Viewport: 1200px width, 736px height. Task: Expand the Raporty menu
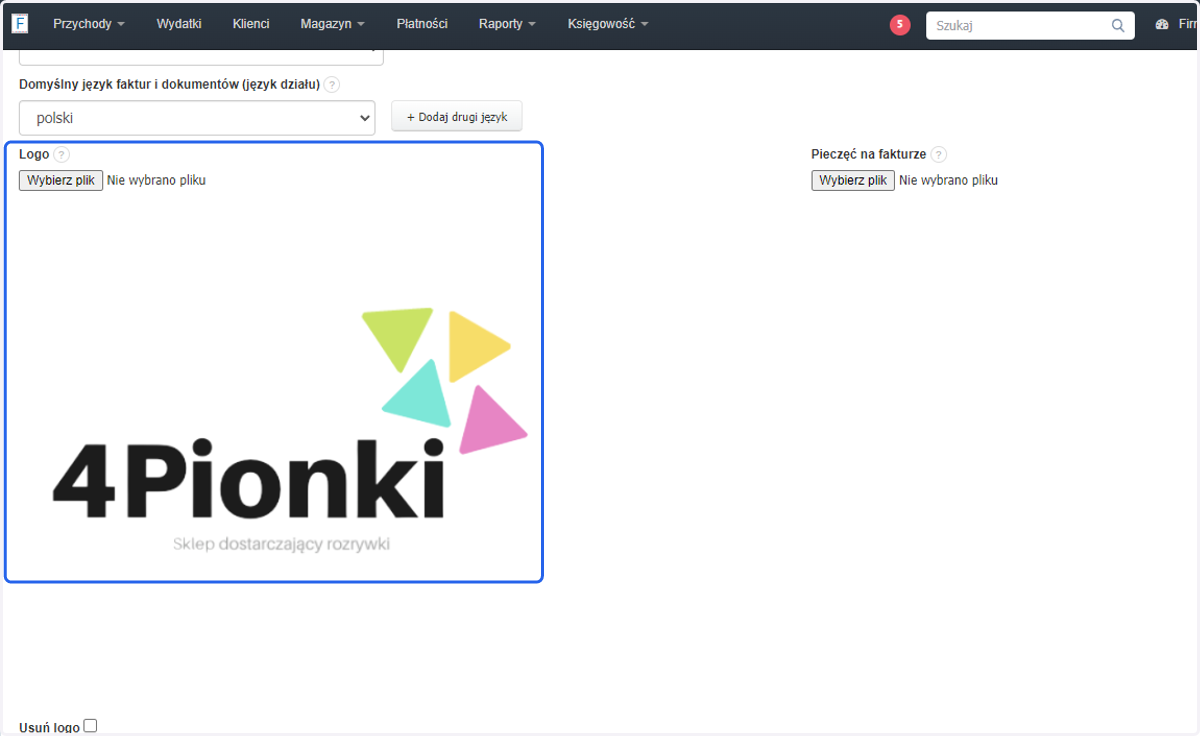(x=507, y=24)
